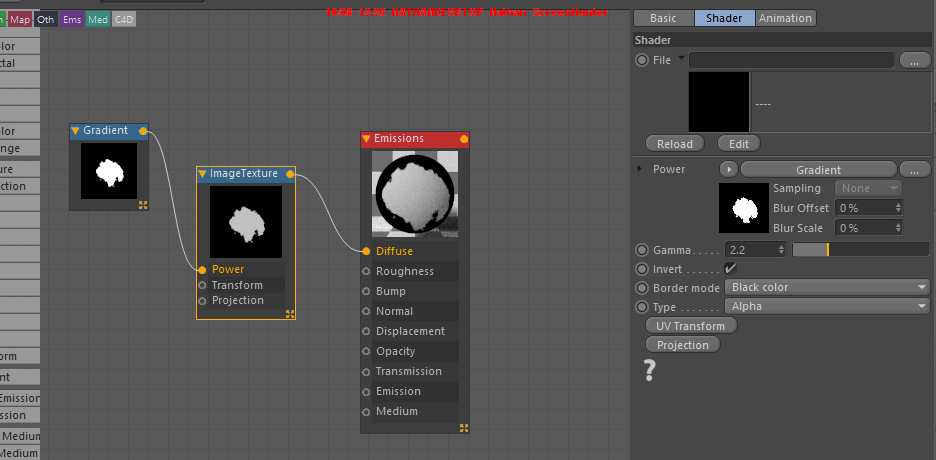936x460 pixels.
Task: Click the Gradient node output port
Action: pyautogui.click(x=143, y=131)
